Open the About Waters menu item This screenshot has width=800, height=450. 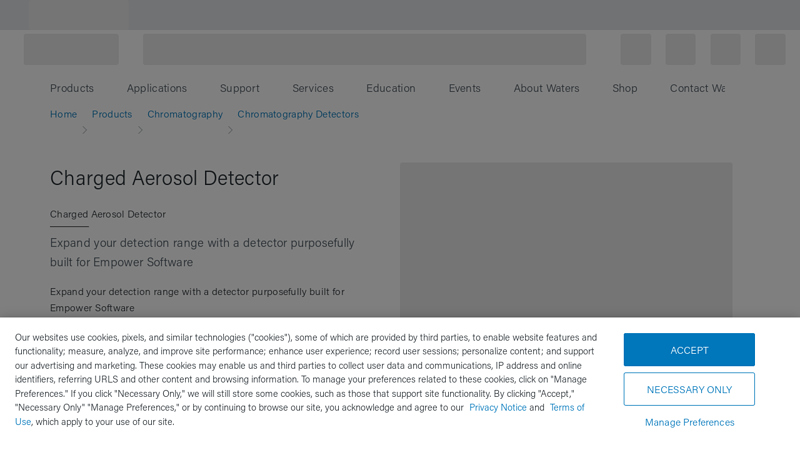(546, 88)
